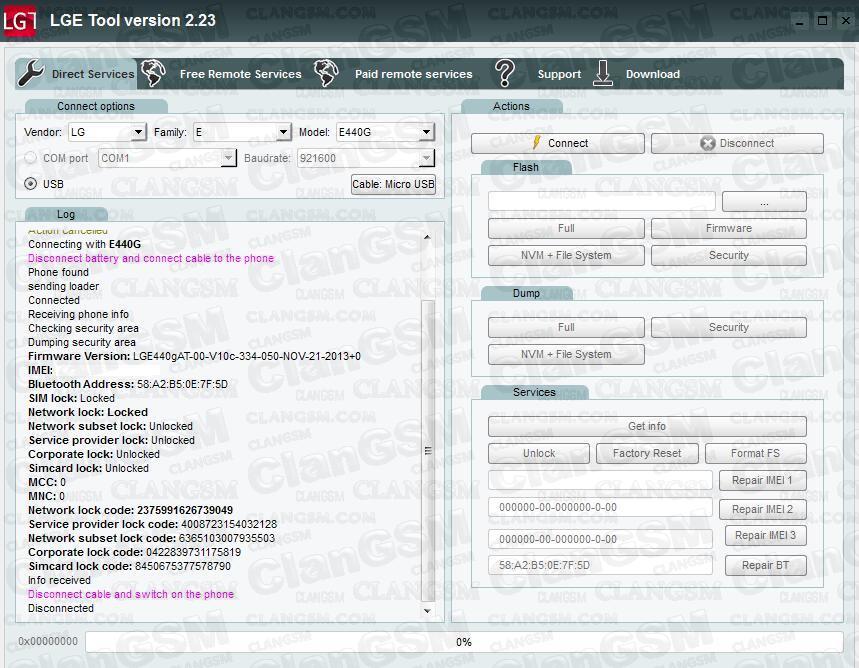
Task: Click the download arrow icon
Action: pos(603,73)
